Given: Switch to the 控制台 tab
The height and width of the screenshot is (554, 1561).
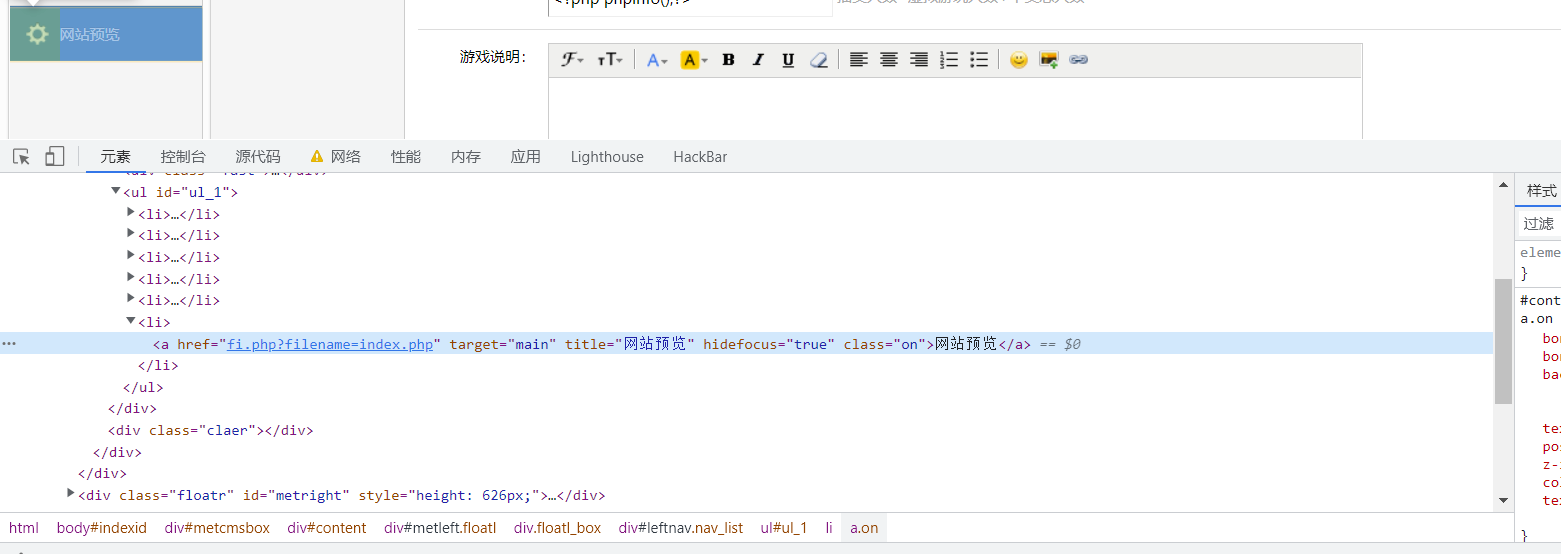Looking at the screenshot, I should tap(183, 157).
